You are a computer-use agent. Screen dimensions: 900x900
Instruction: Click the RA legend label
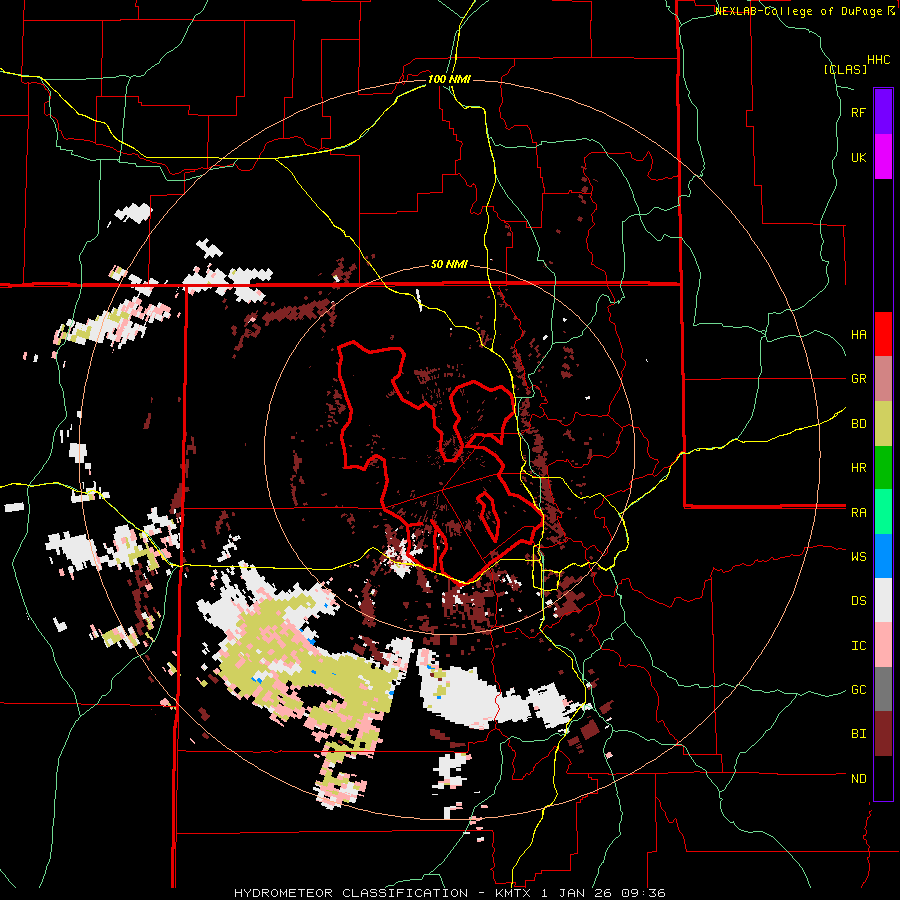click(858, 513)
